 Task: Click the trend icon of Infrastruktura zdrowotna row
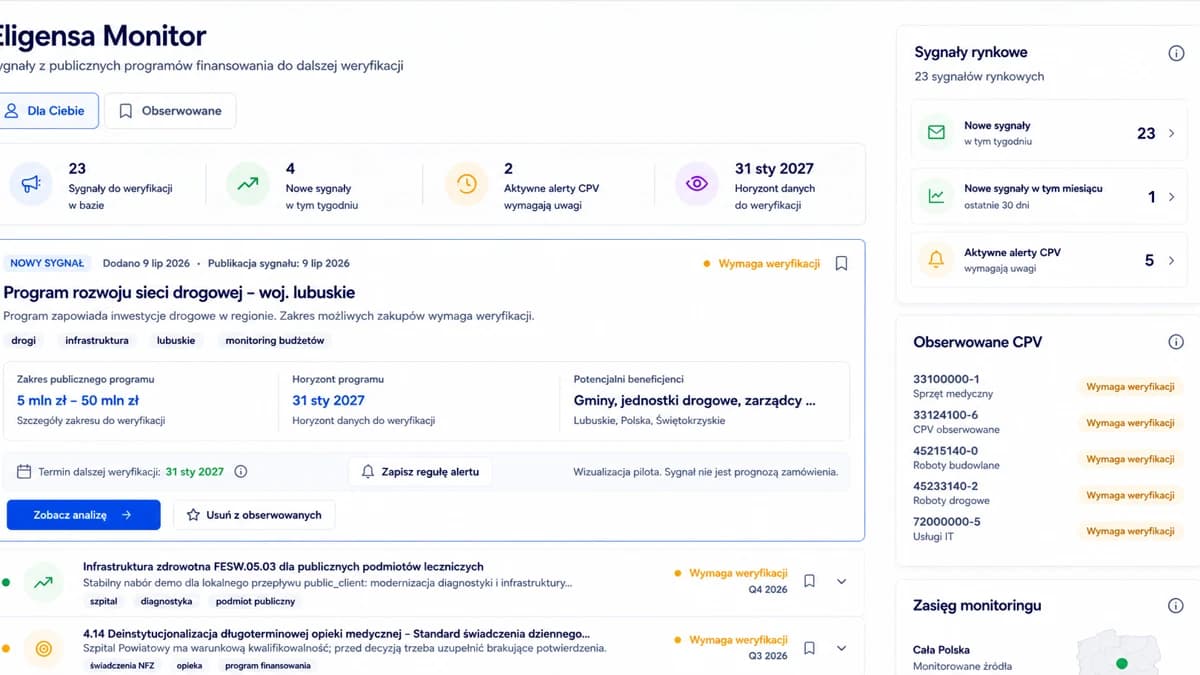[43, 582]
